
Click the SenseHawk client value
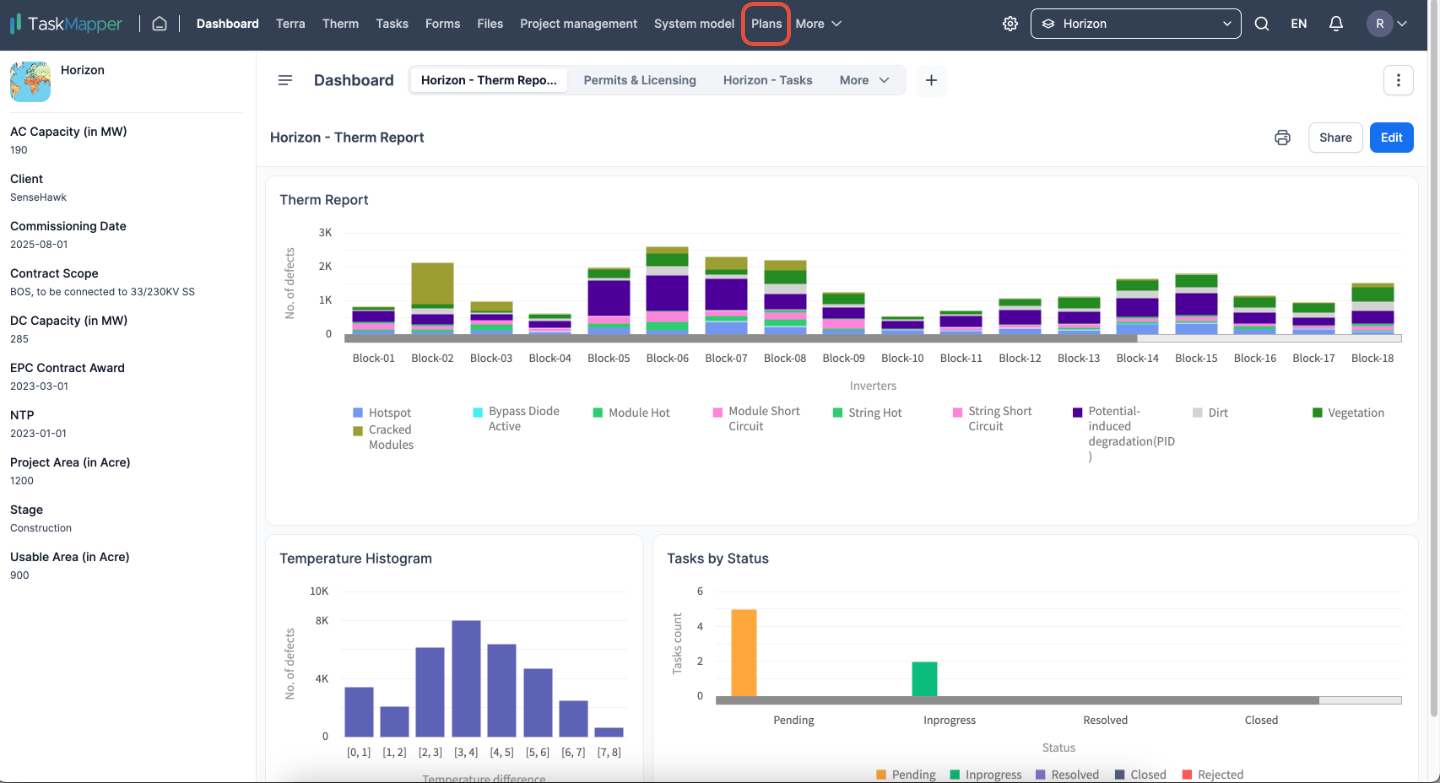pos(38,197)
